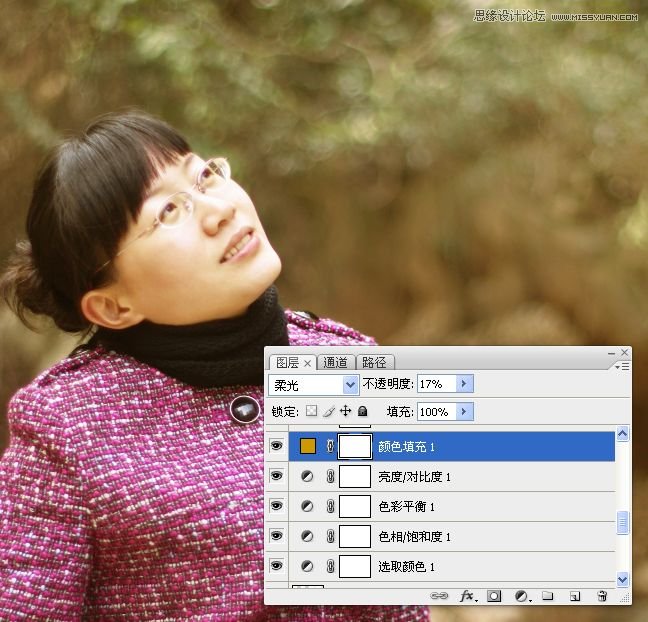Open the fx layer style menu
Image resolution: width=648 pixels, height=622 pixels.
pos(468,596)
